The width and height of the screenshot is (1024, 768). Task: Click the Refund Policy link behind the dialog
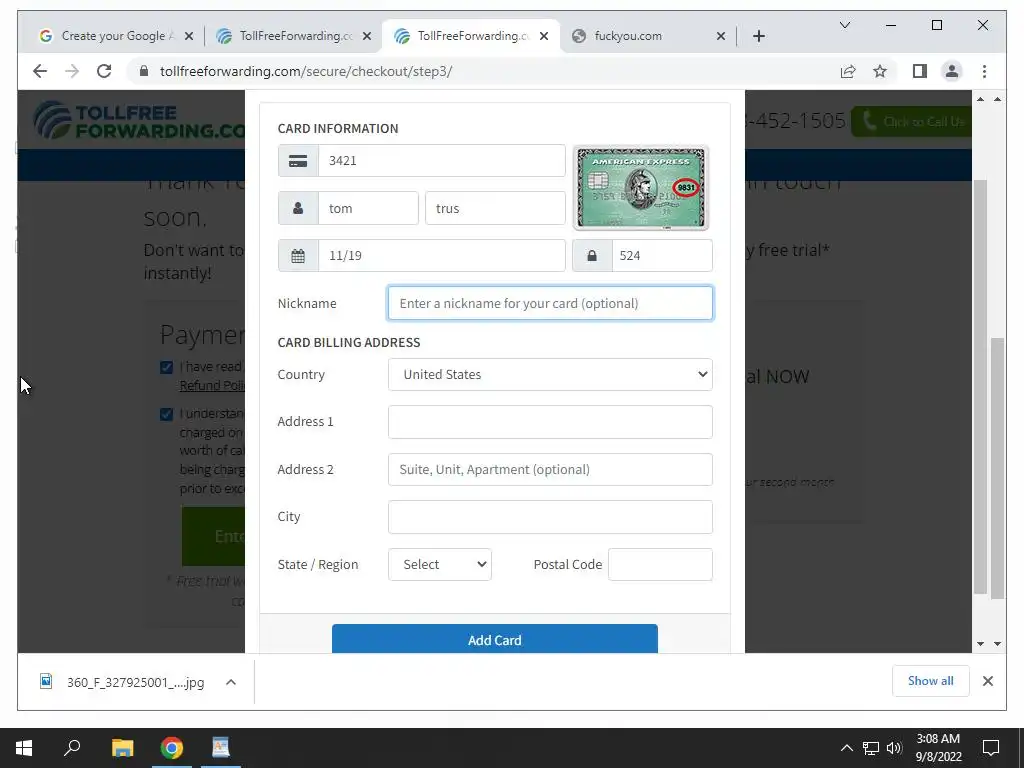(x=212, y=385)
